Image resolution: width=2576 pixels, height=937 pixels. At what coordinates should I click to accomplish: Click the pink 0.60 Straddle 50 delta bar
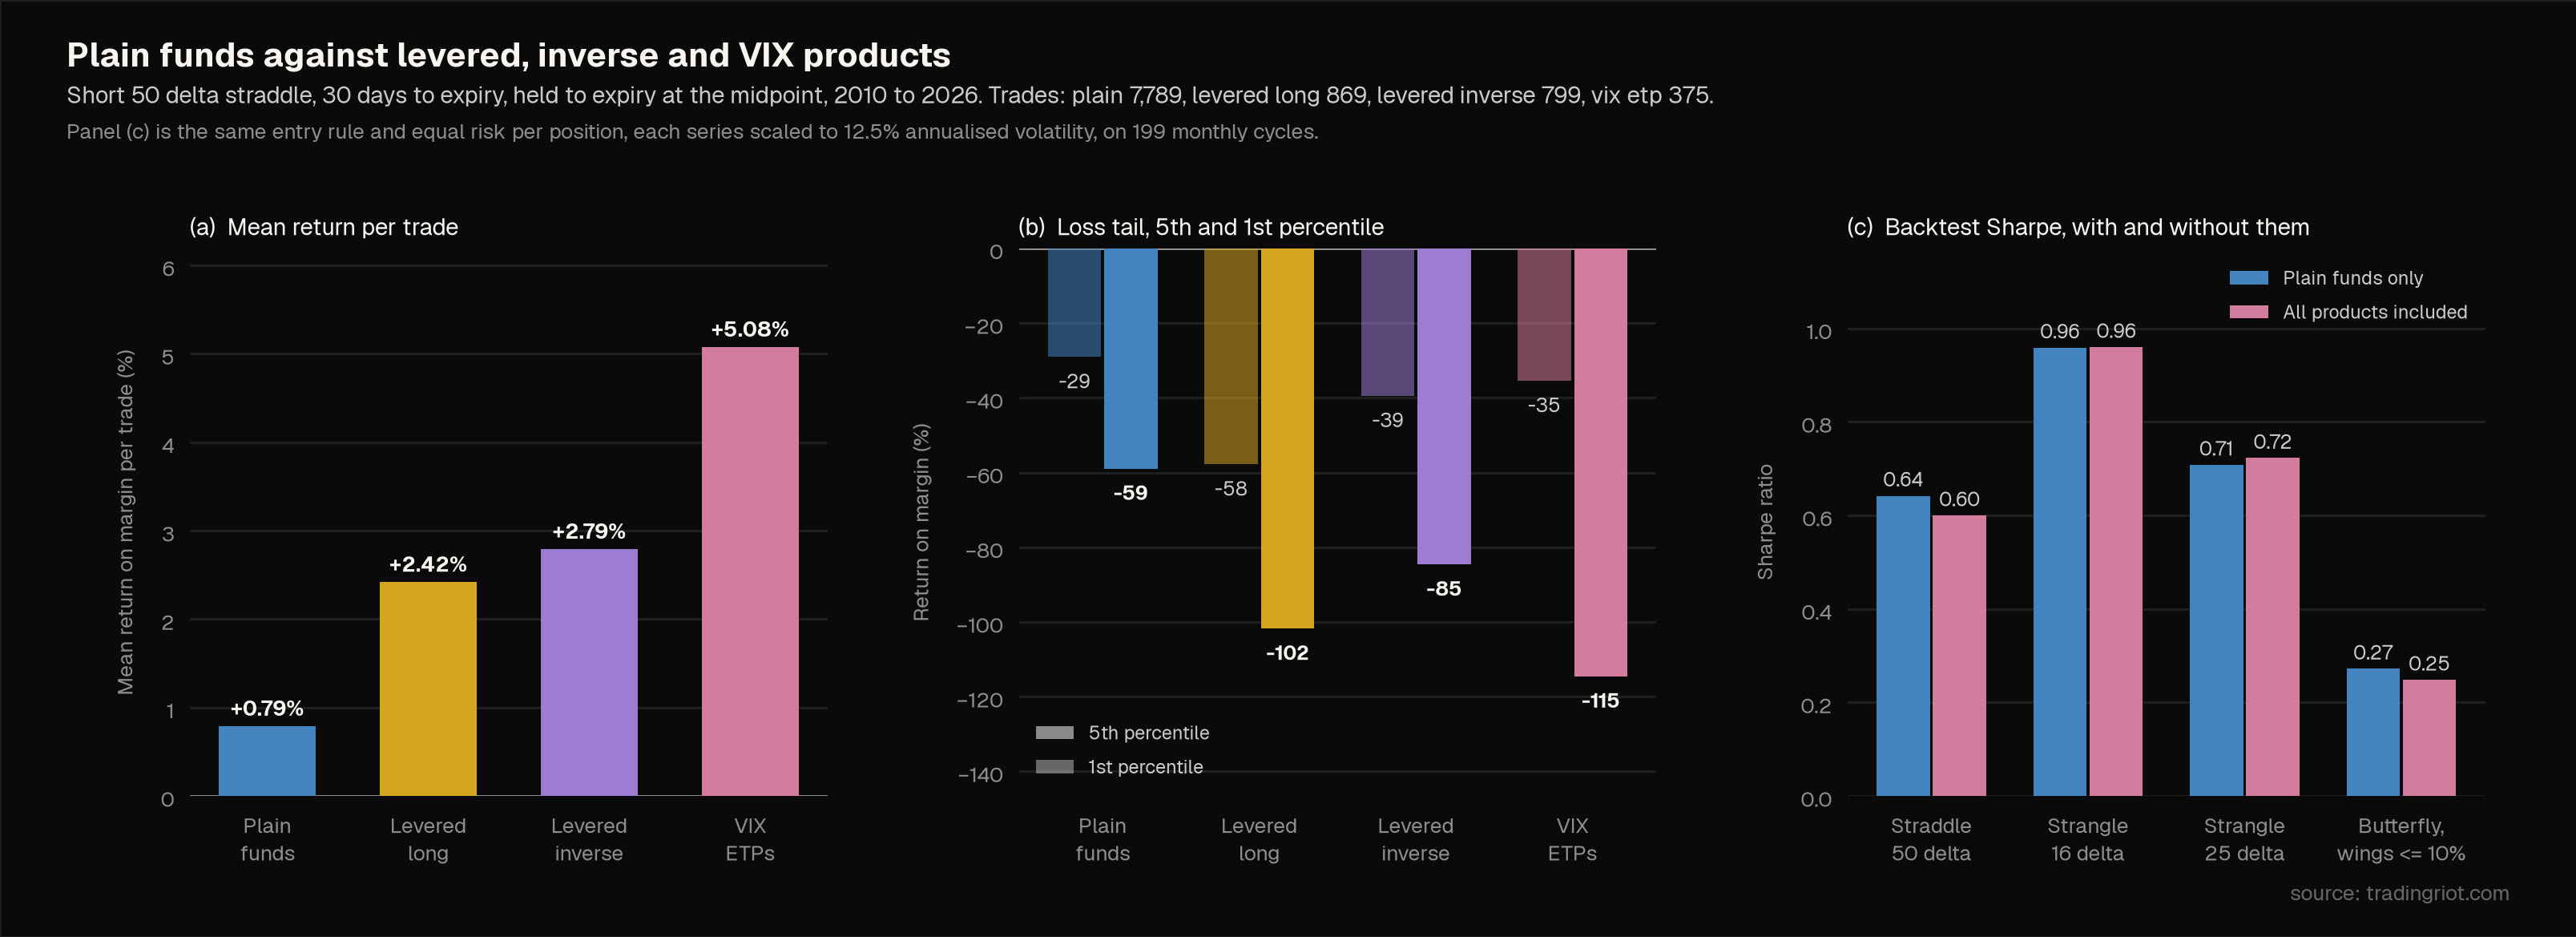(1959, 656)
